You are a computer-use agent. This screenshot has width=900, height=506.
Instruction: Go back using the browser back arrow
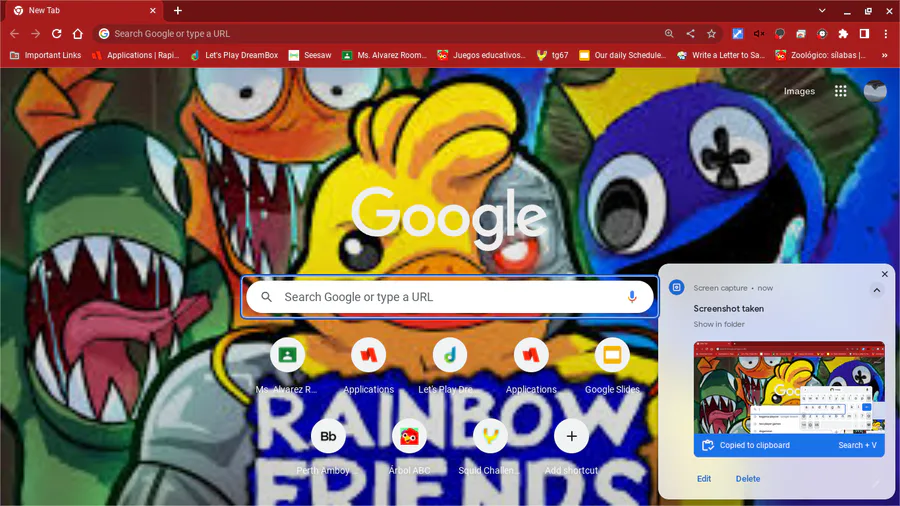(x=14, y=34)
